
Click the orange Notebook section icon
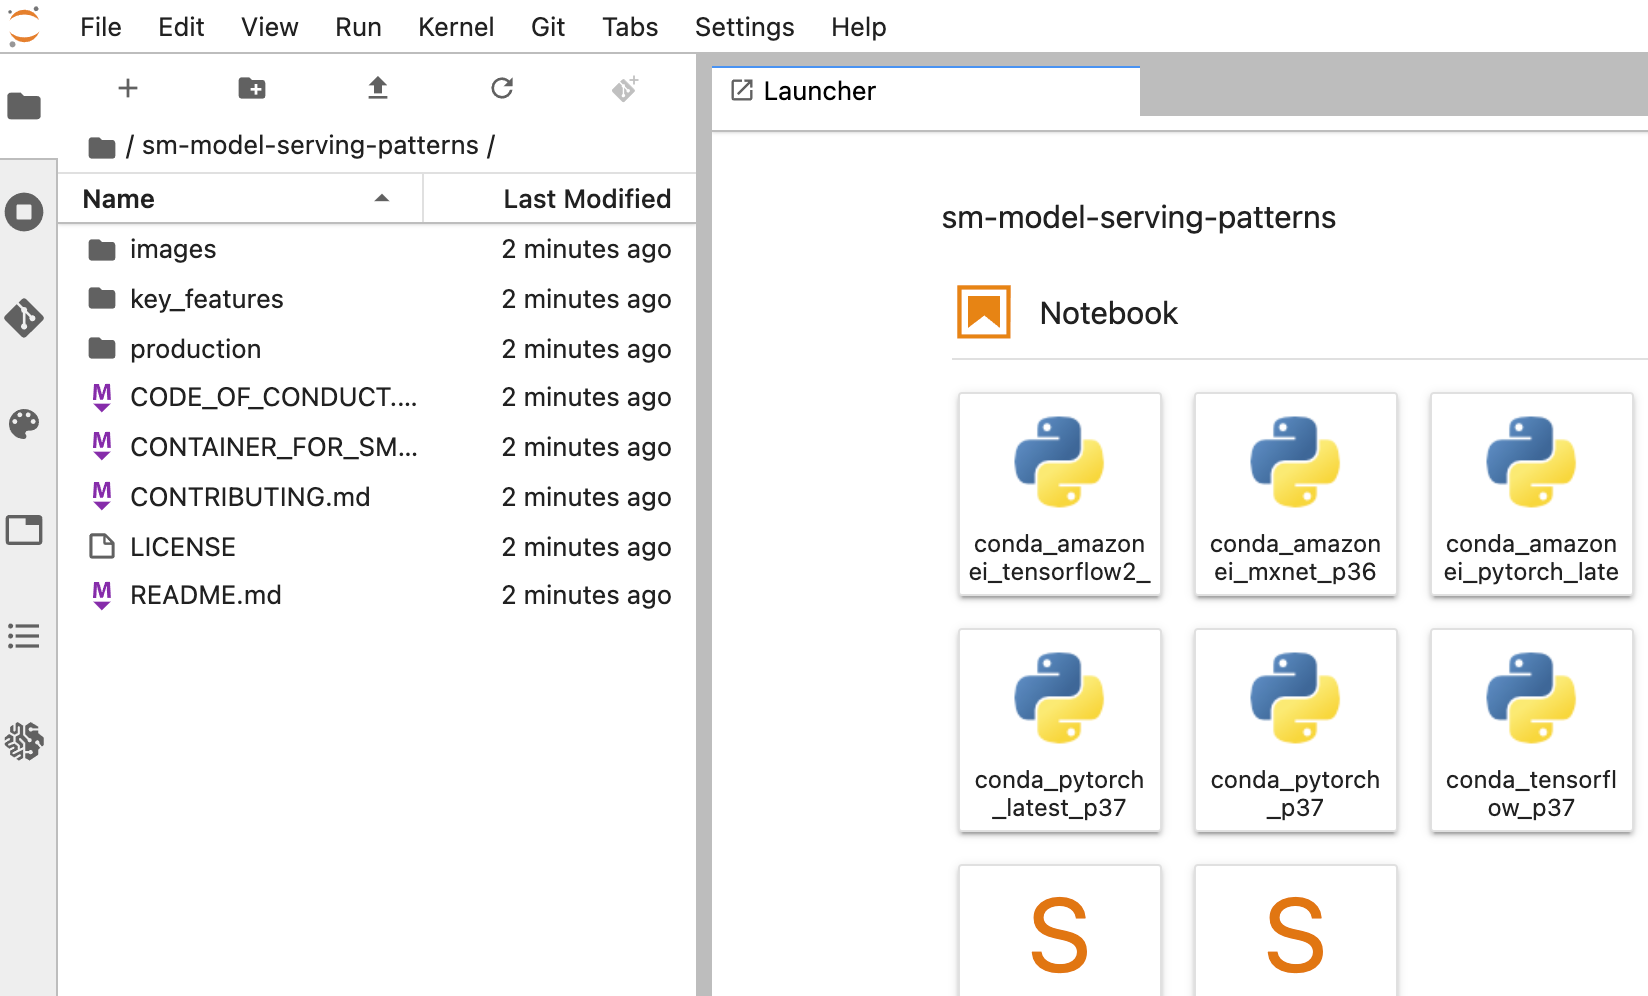tap(984, 312)
